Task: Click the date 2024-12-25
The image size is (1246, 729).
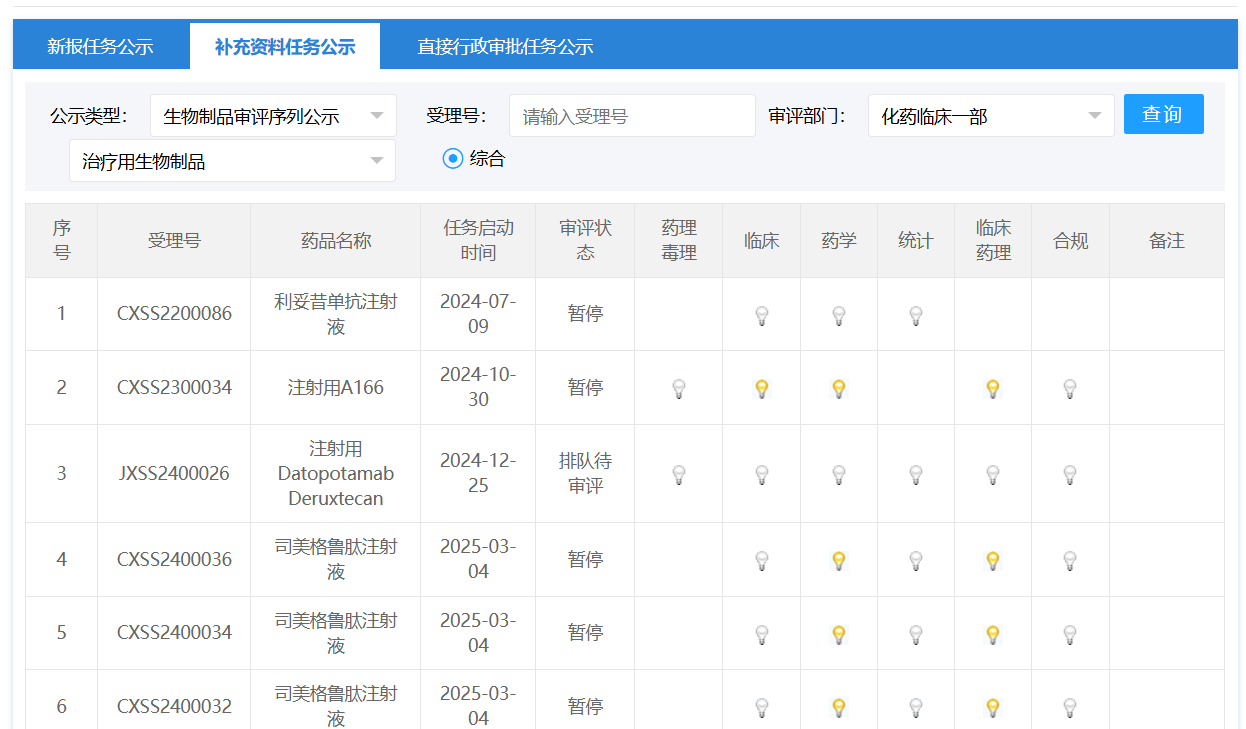Action: point(478,473)
